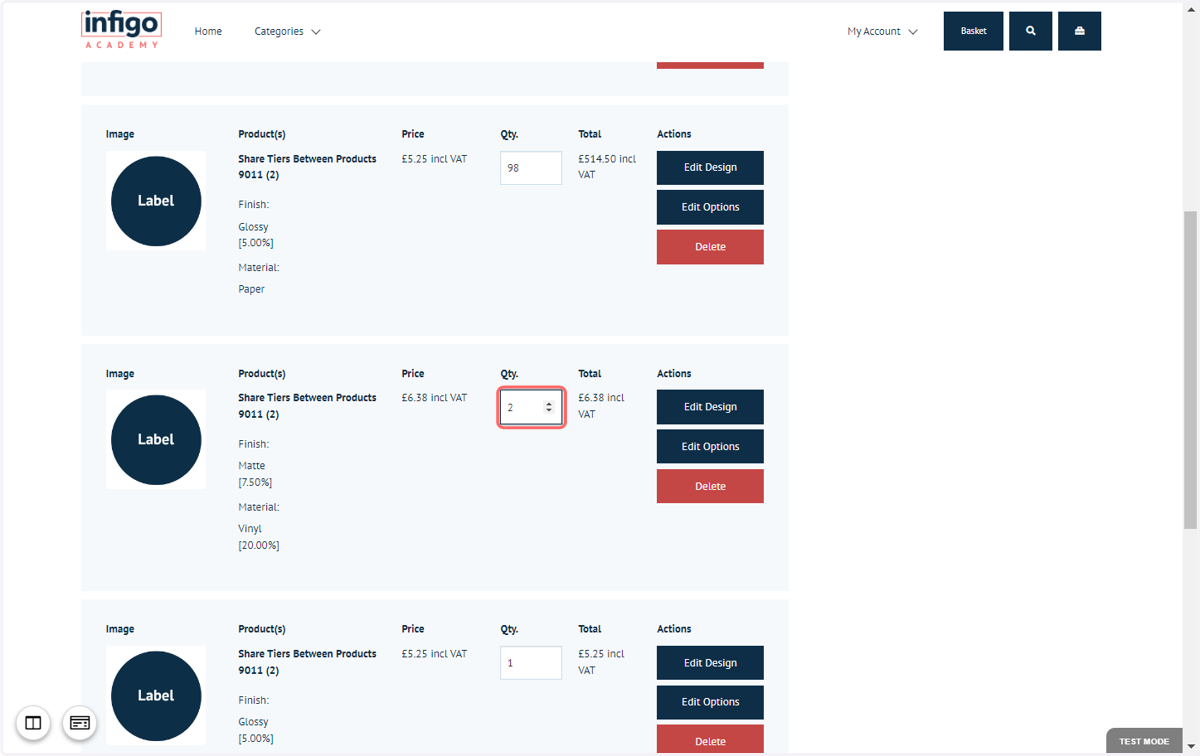Click the TEST MODE badge

[1144, 741]
